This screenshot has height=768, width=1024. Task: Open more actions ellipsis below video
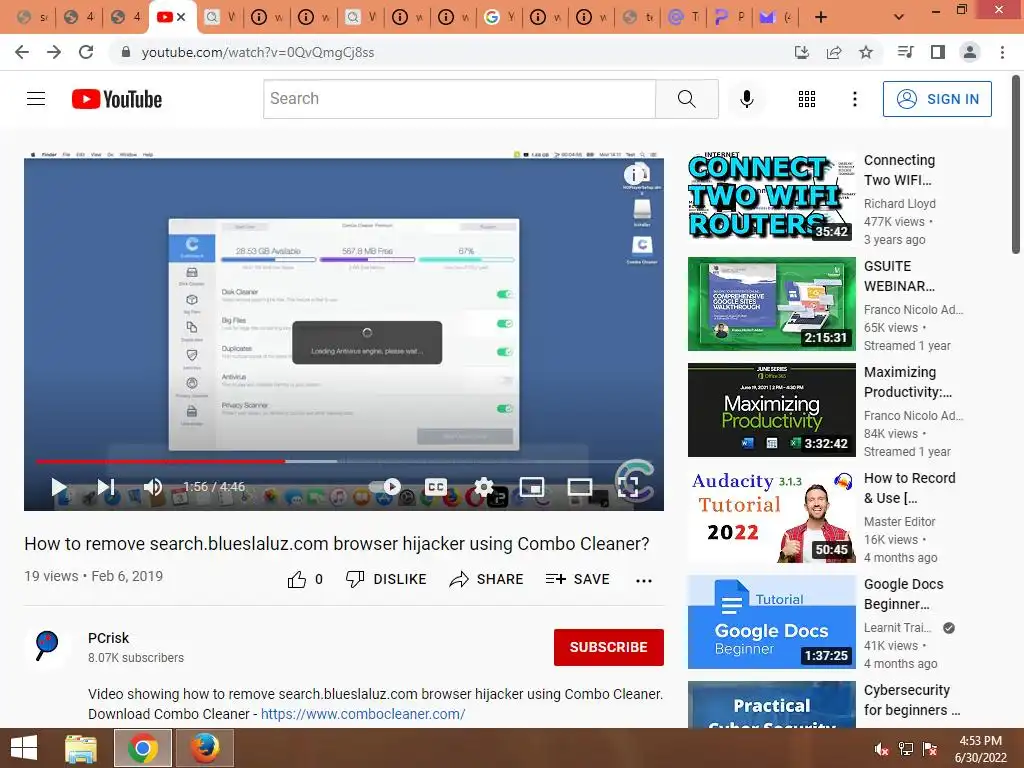[x=644, y=580]
